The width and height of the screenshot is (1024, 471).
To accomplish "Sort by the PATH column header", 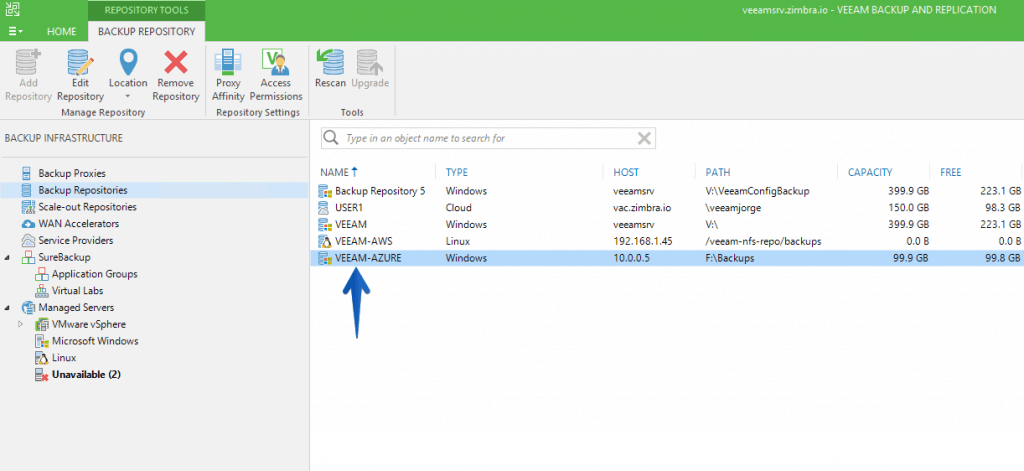I will (718, 172).
